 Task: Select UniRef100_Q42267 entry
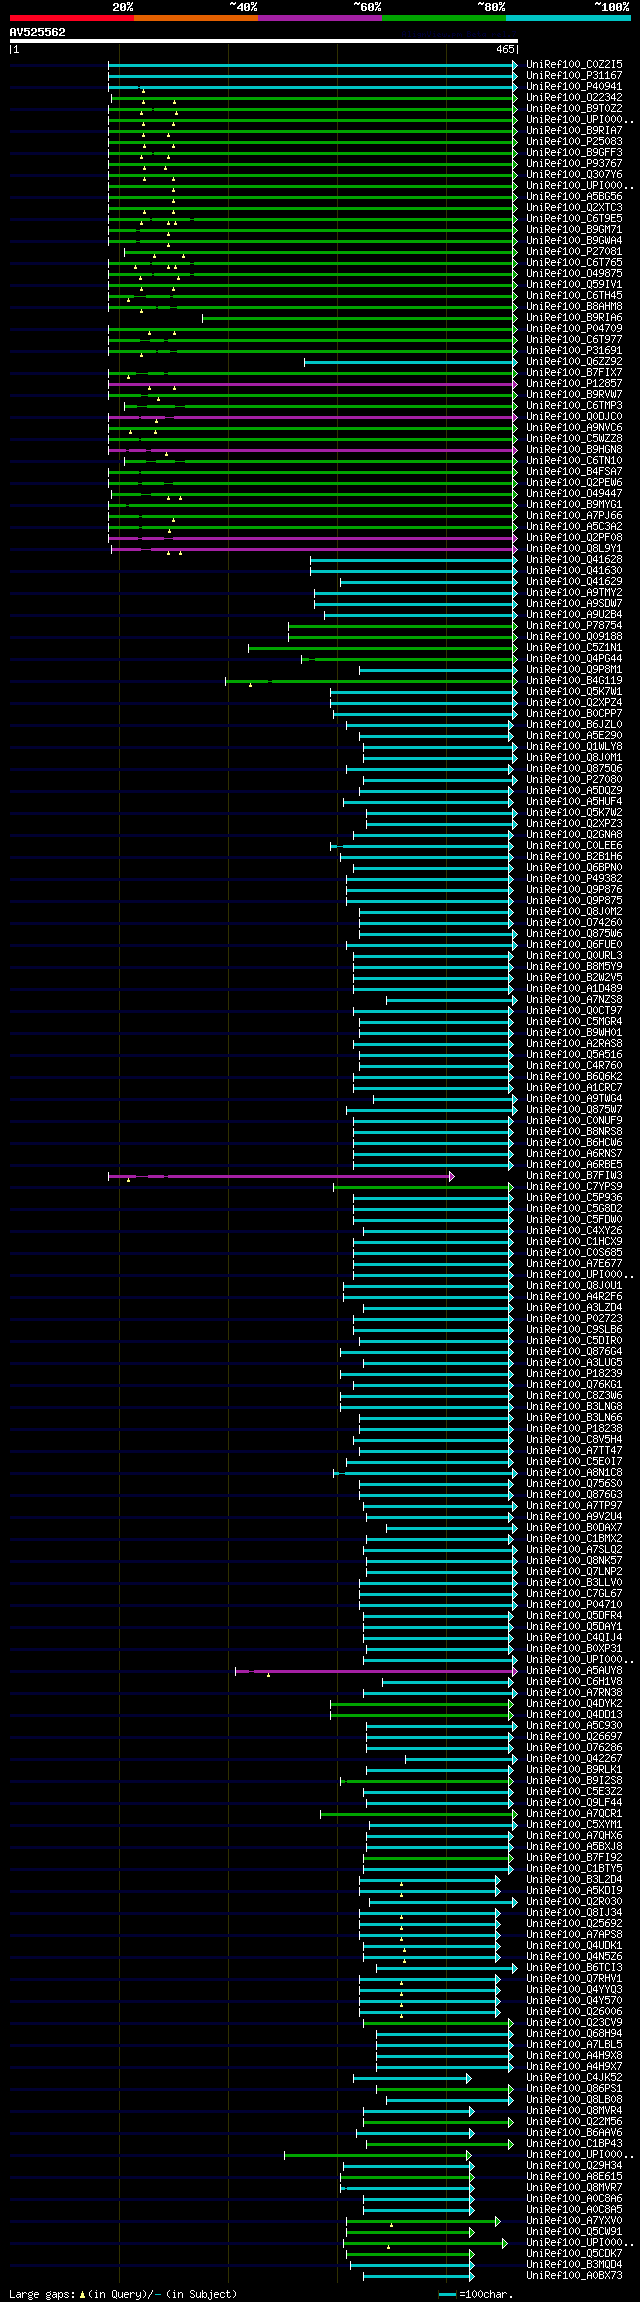574,1759
